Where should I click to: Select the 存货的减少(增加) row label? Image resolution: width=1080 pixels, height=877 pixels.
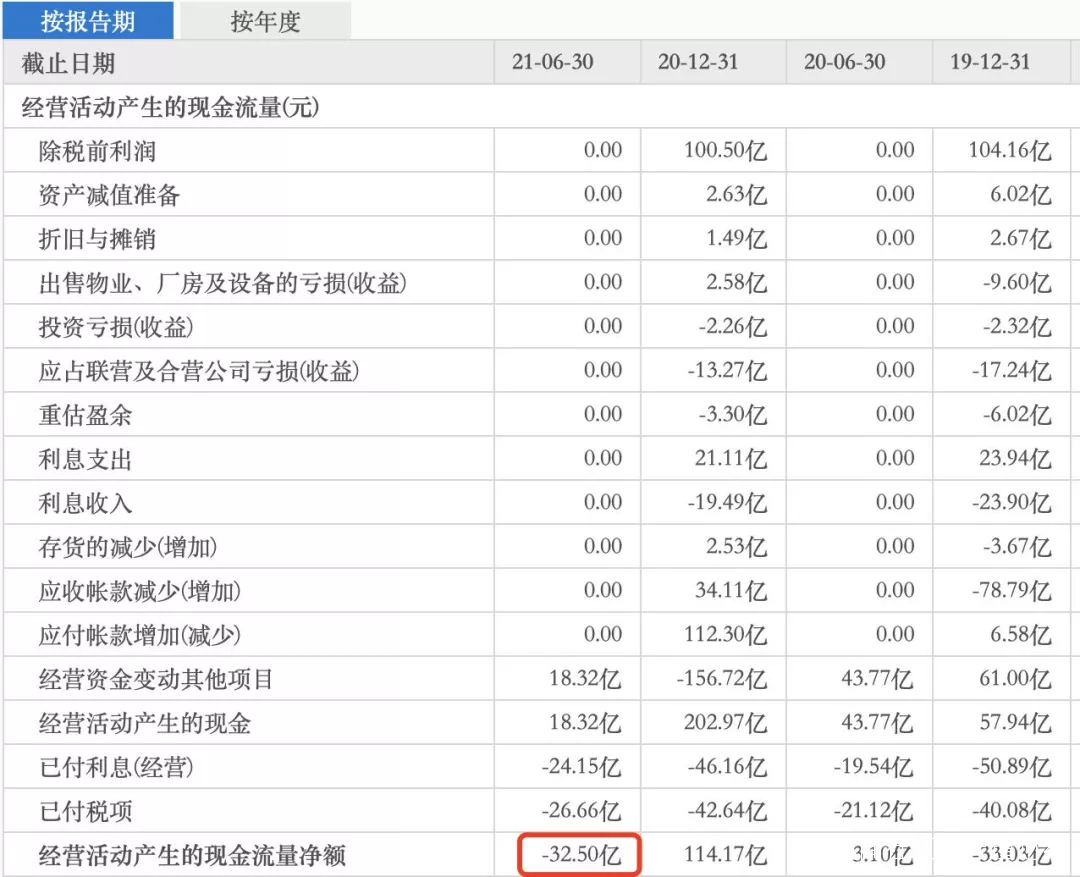tap(128, 547)
